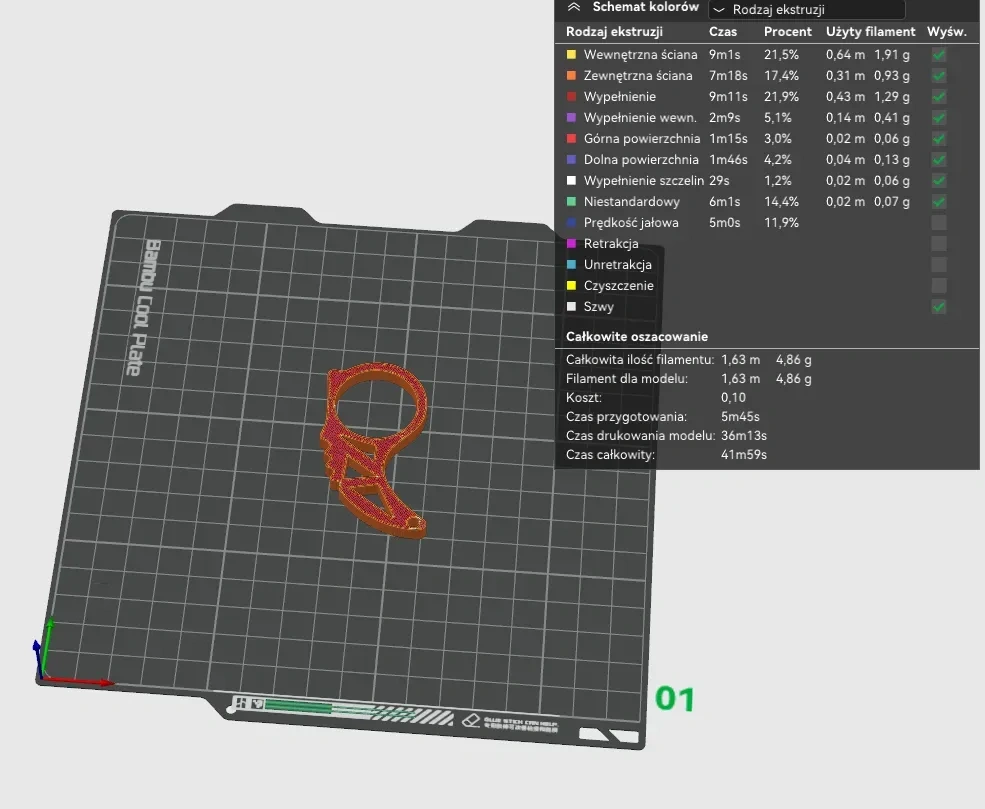
Task: Enable display of Prędkość jałowa moves
Action: tap(938, 223)
